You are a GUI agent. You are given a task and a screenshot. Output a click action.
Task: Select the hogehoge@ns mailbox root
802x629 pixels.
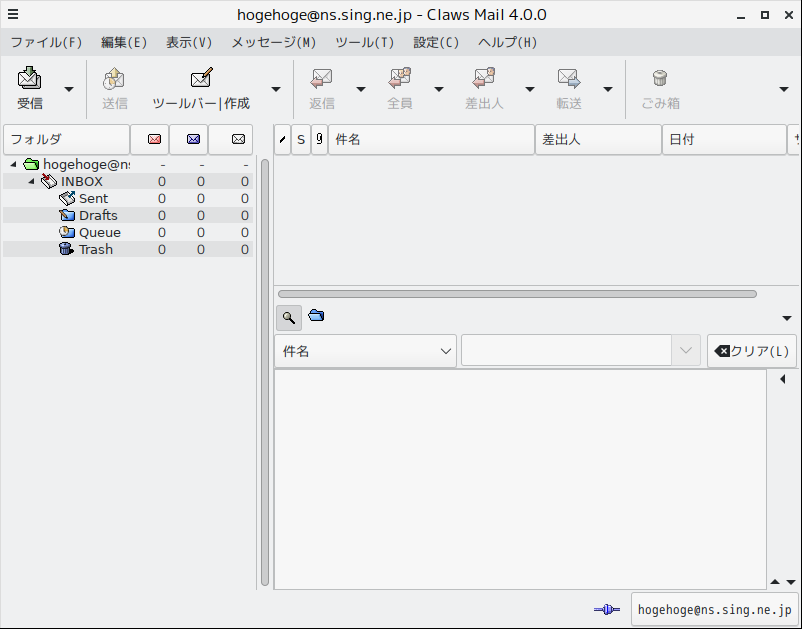pos(128,165)
